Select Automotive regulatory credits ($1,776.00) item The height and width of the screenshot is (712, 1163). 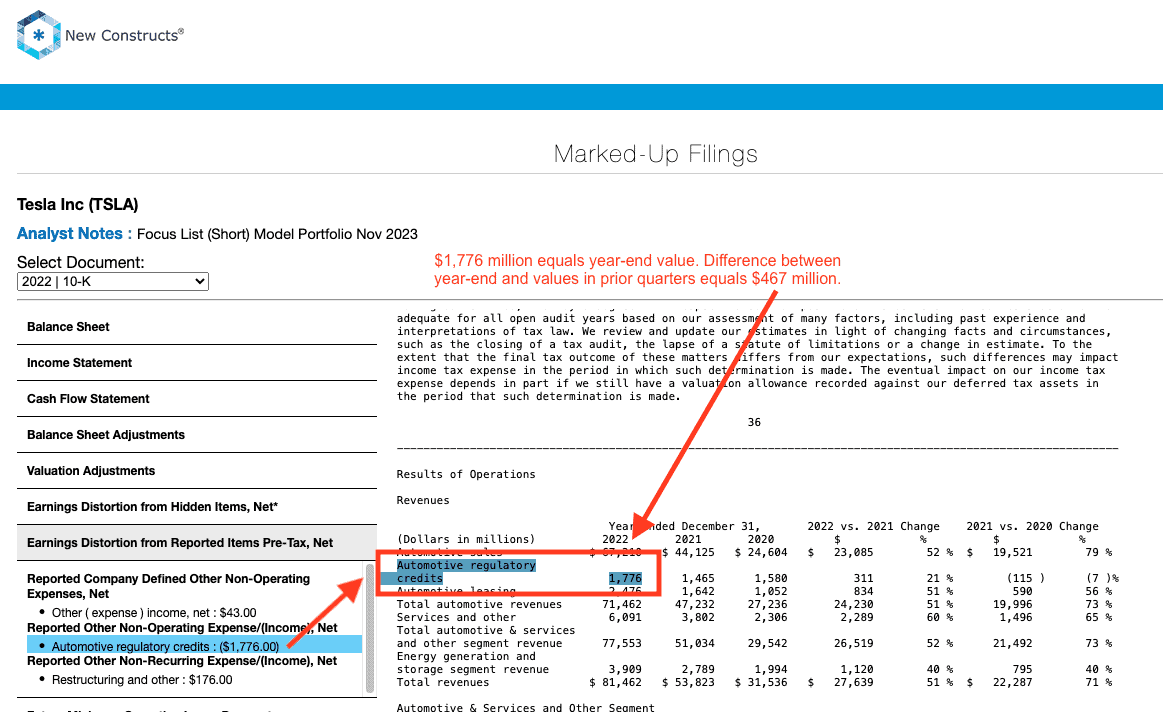tap(194, 647)
